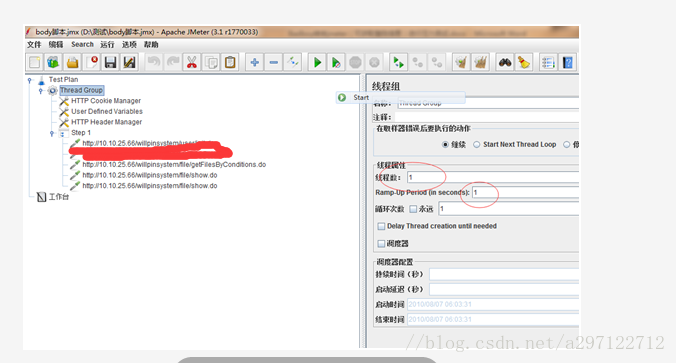Click the grey Shutdown icon
676x363 pixels.
click(374, 63)
